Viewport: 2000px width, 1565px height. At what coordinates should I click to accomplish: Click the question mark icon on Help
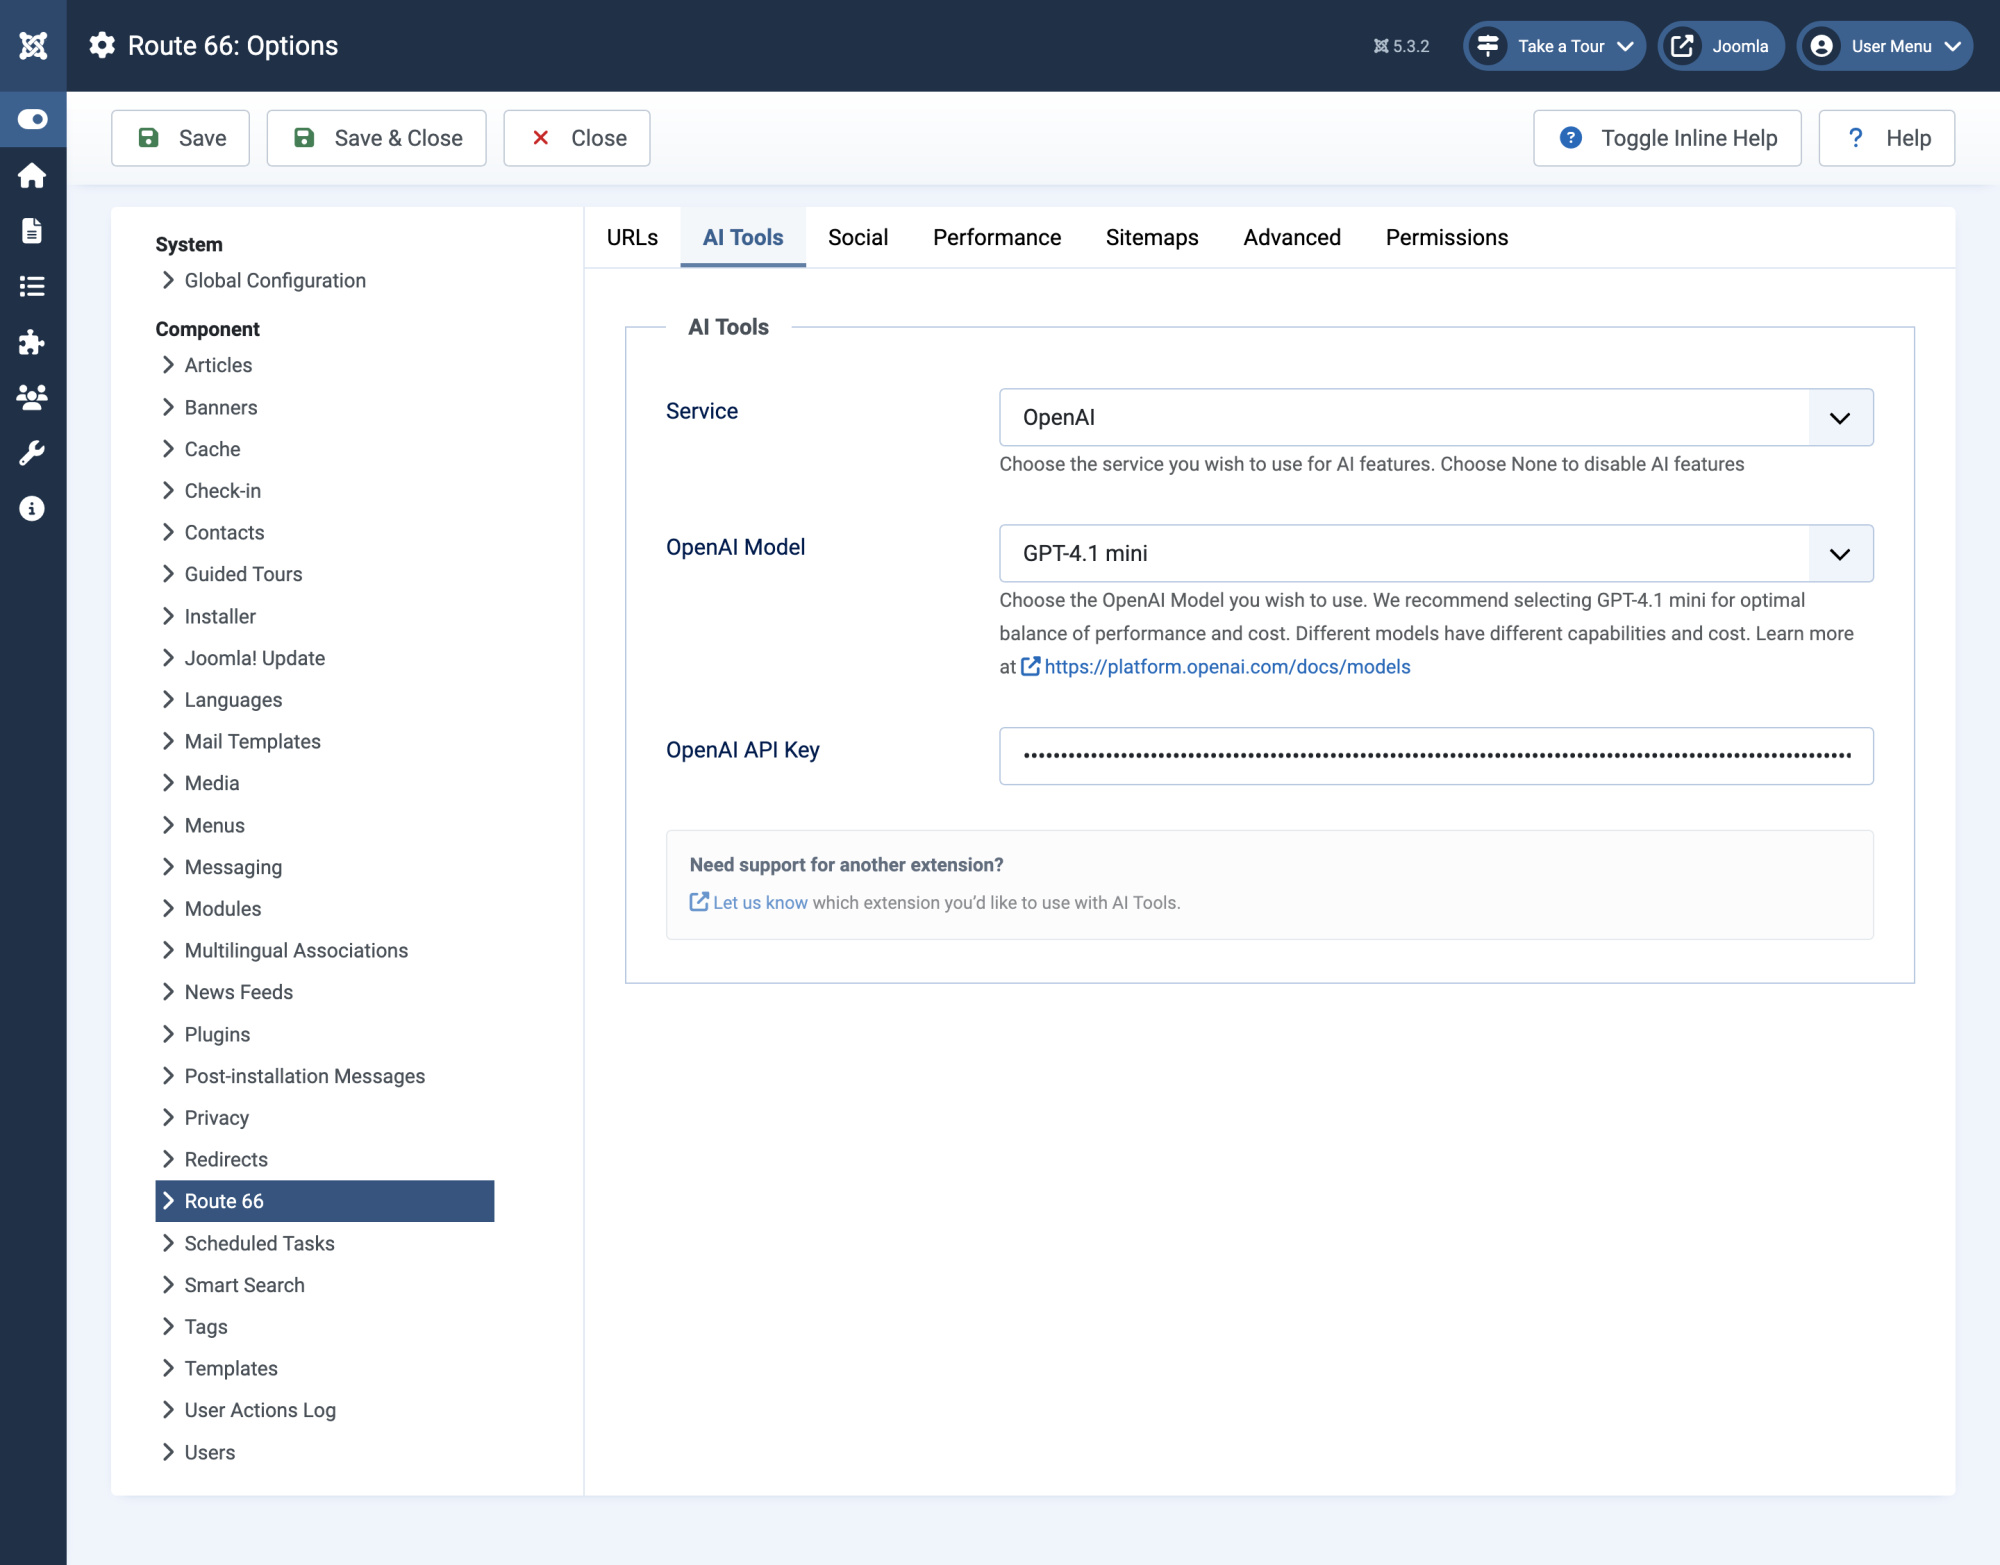coord(1855,138)
